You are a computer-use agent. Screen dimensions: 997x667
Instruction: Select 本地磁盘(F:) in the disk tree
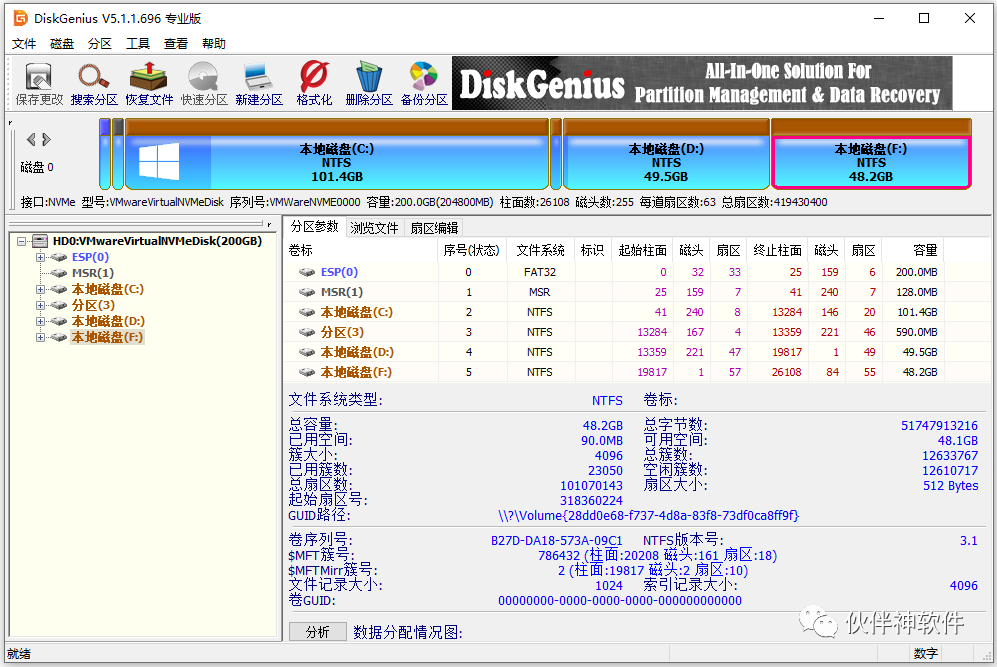[107, 337]
